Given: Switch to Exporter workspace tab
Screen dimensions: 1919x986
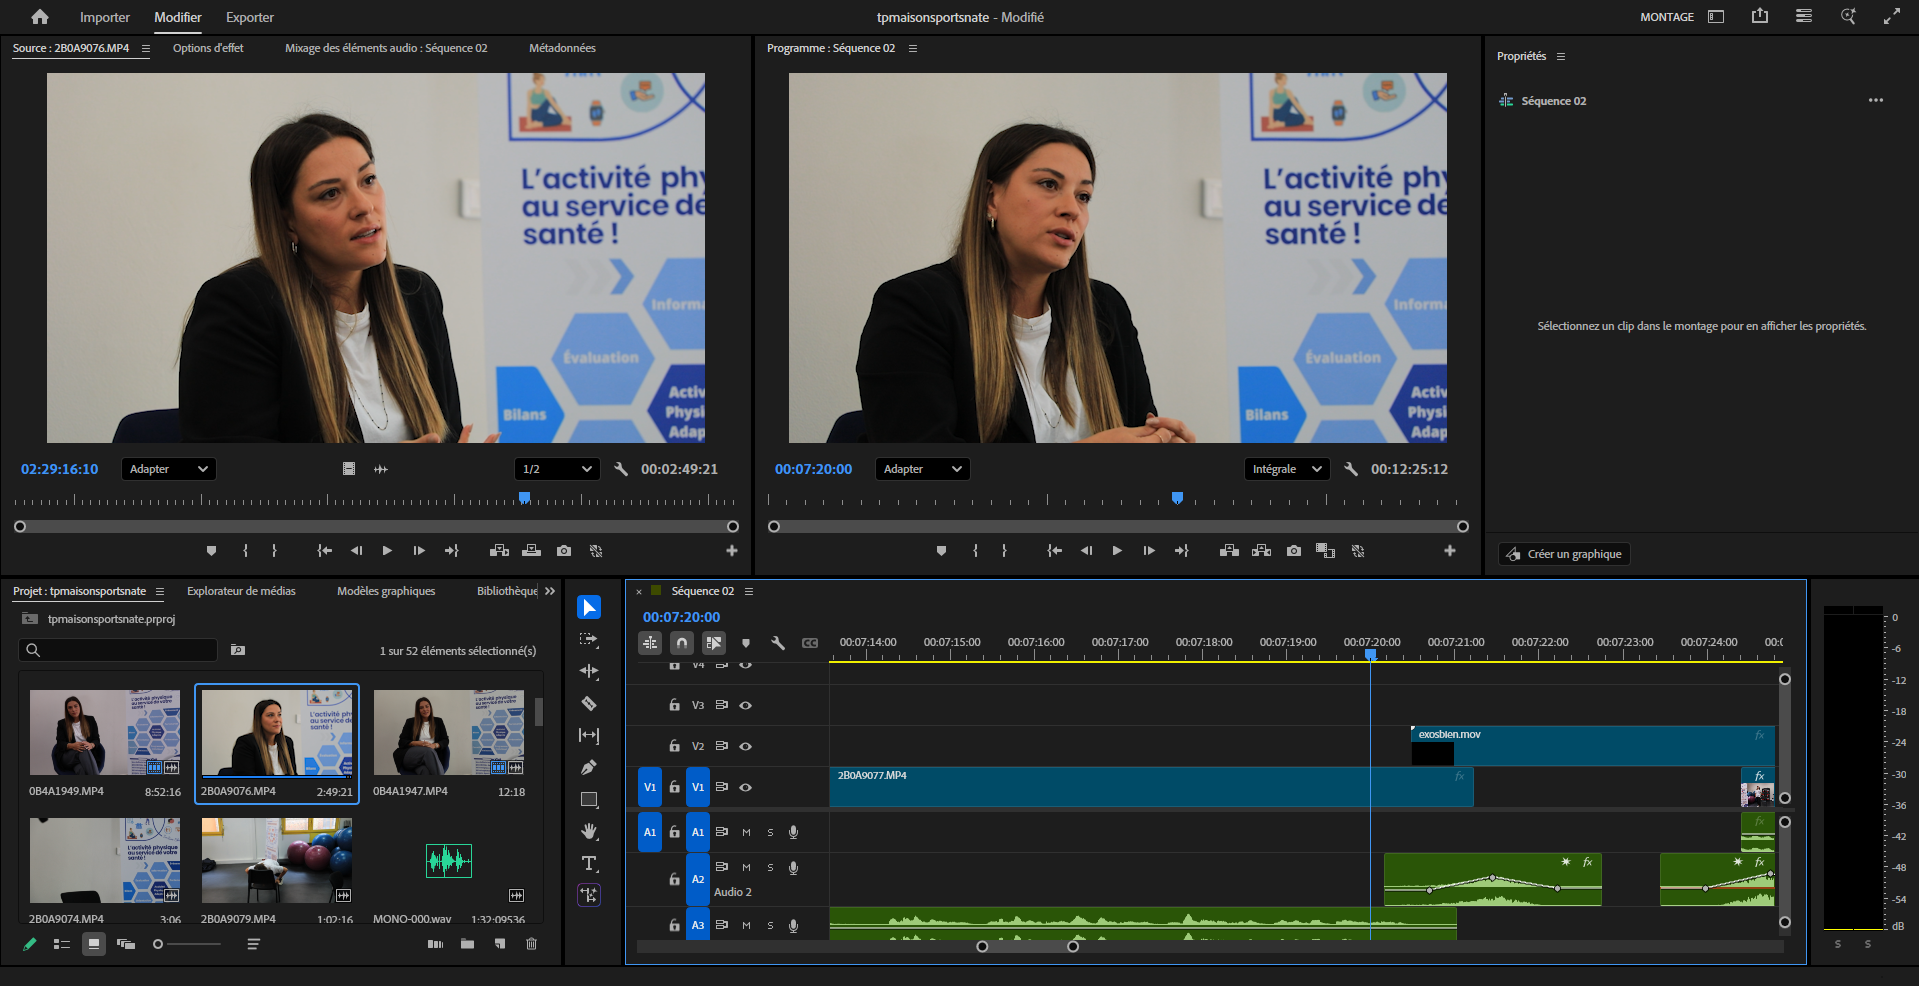Looking at the screenshot, I should 249,17.
